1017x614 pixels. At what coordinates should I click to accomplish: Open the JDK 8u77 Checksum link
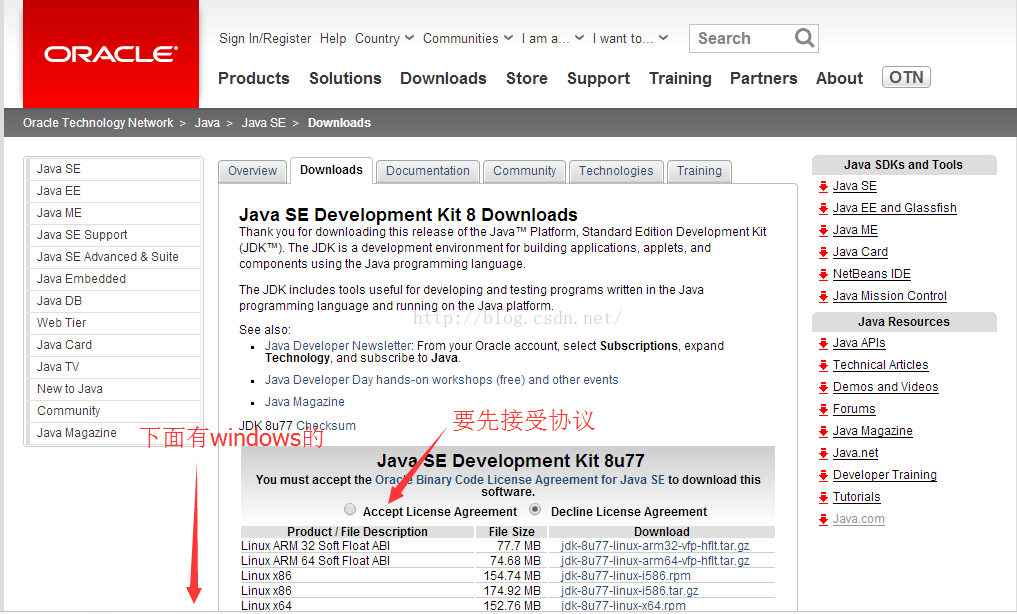click(326, 426)
